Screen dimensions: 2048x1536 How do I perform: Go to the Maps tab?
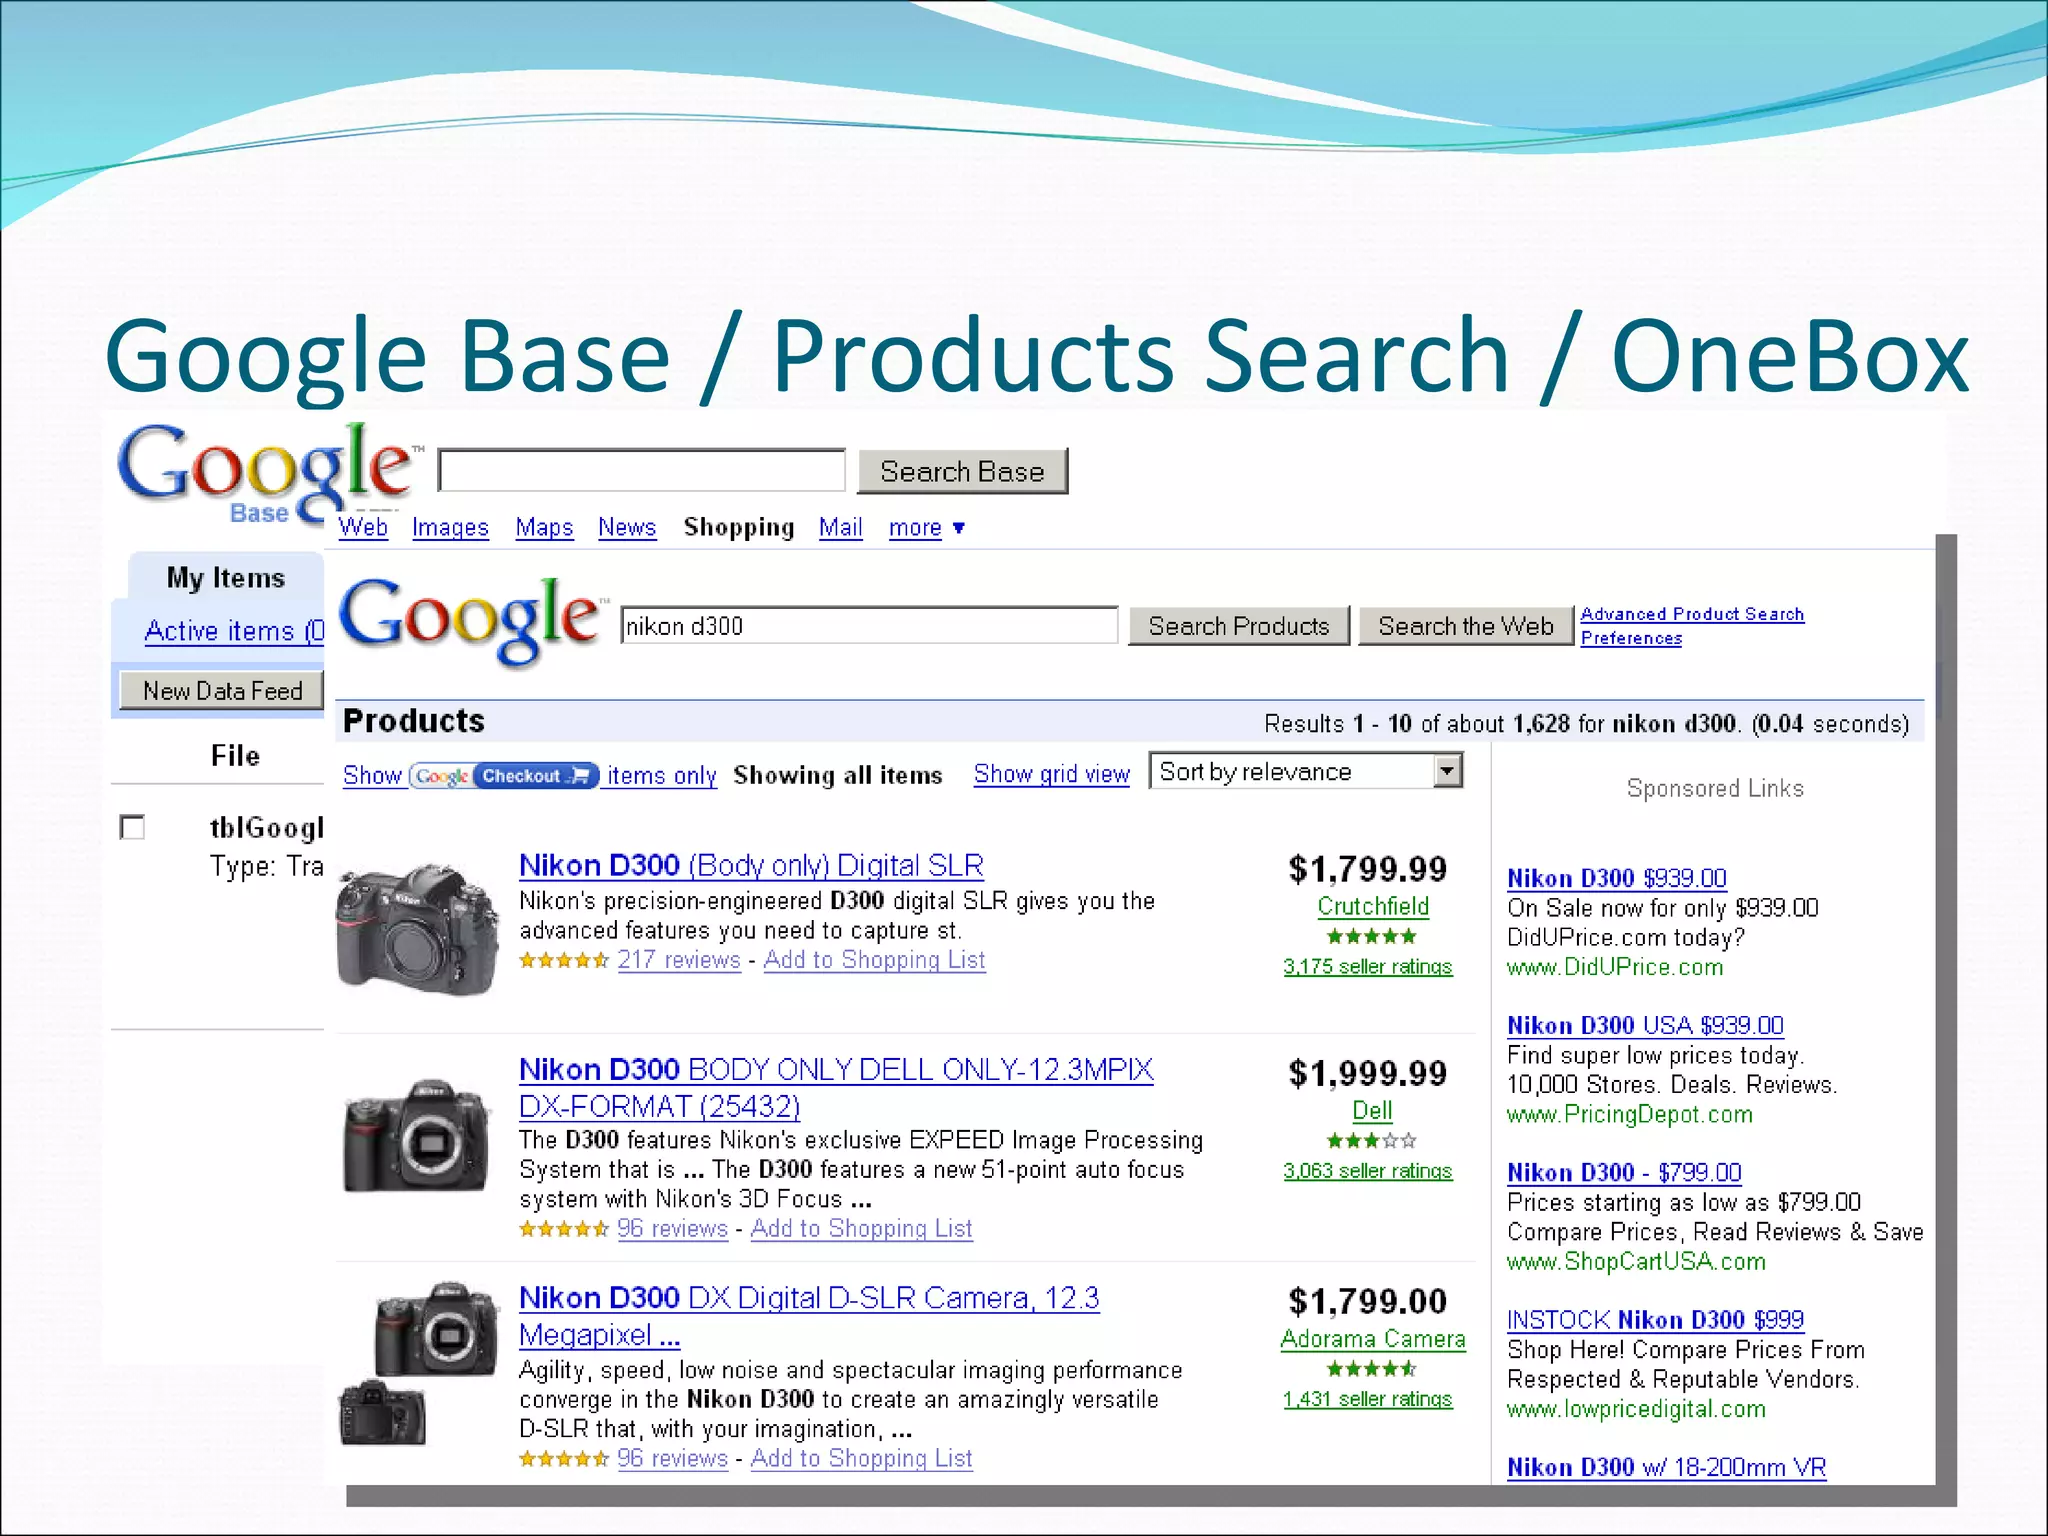coord(544,527)
